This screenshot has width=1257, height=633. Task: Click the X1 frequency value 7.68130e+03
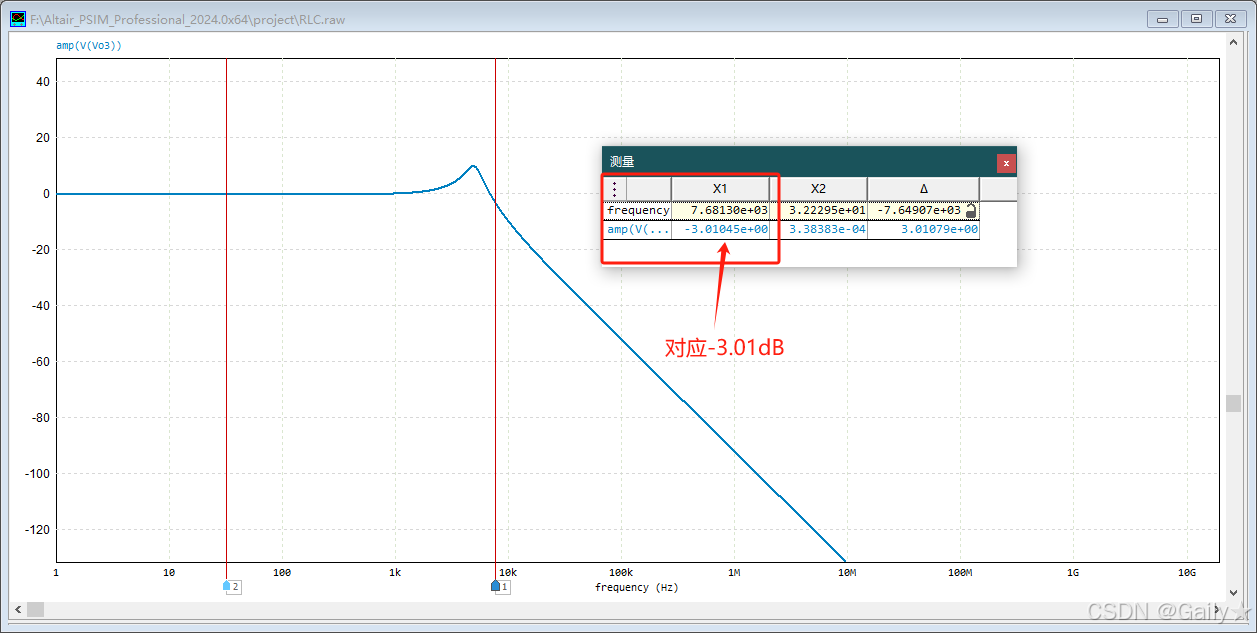click(x=729, y=211)
